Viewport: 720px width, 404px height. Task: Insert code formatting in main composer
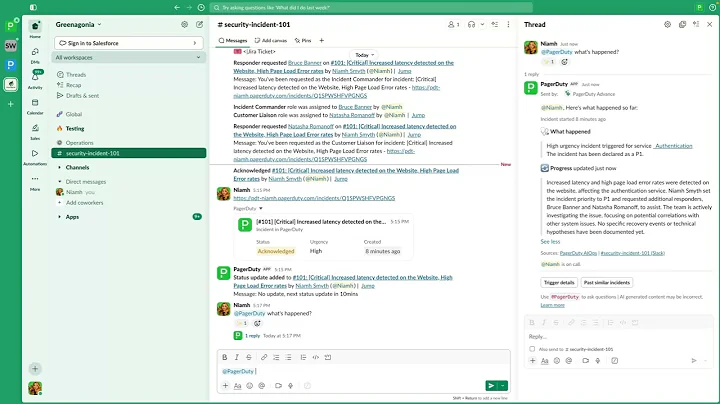click(315, 357)
